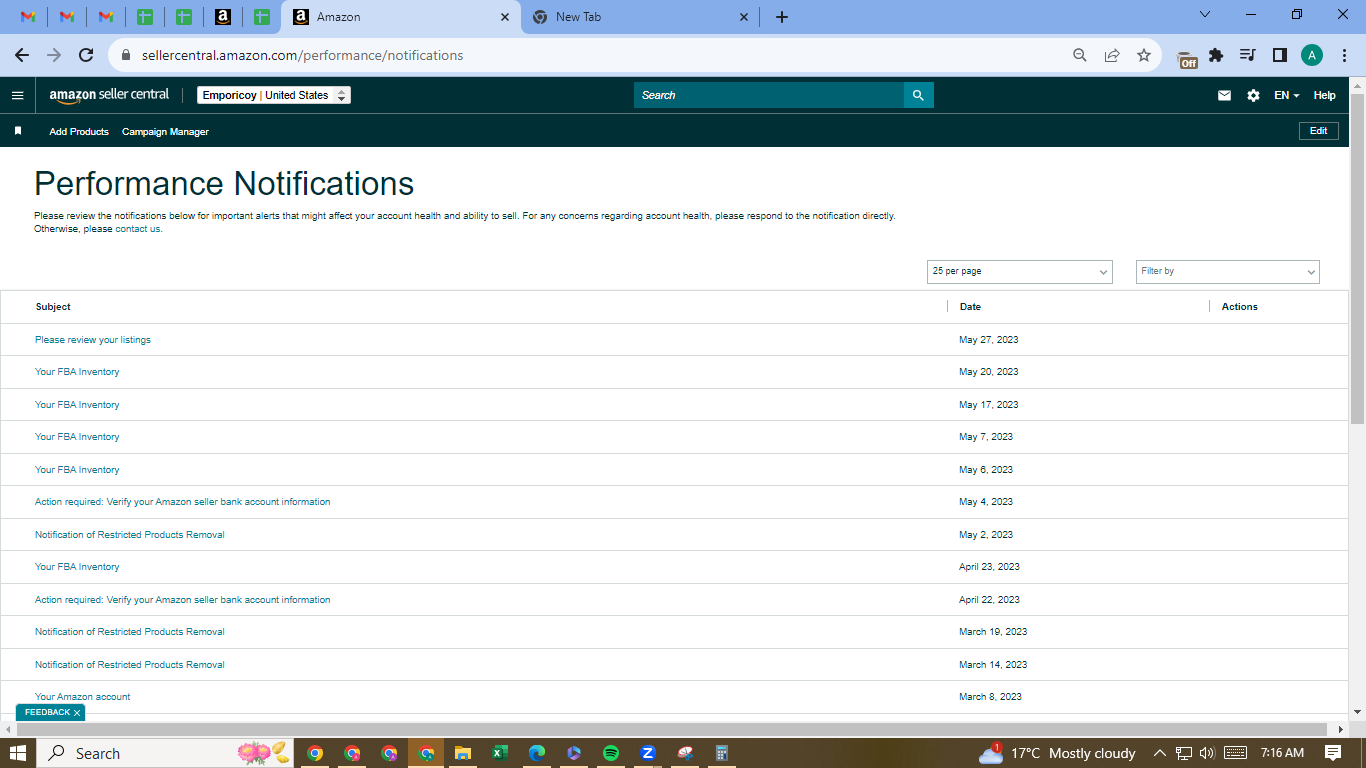The height and width of the screenshot is (768, 1366).
Task: Open the weather widget showing 17°C Mostly cloudy
Action: pos(1057,753)
